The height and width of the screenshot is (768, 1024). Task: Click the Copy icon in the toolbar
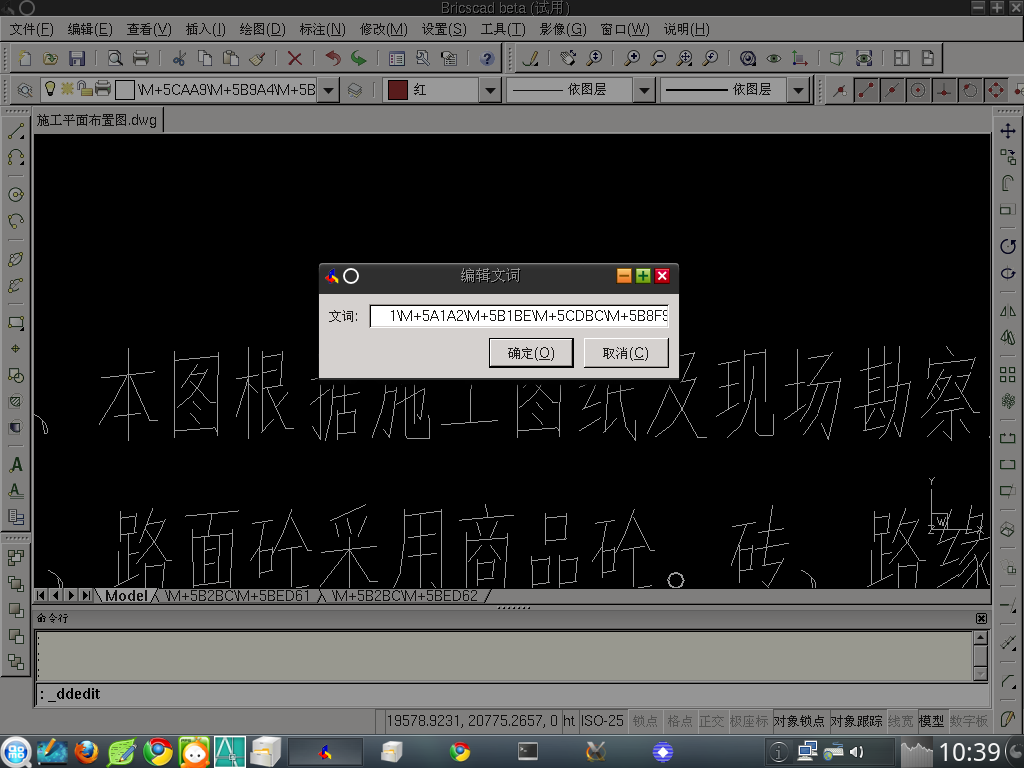[x=204, y=58]
